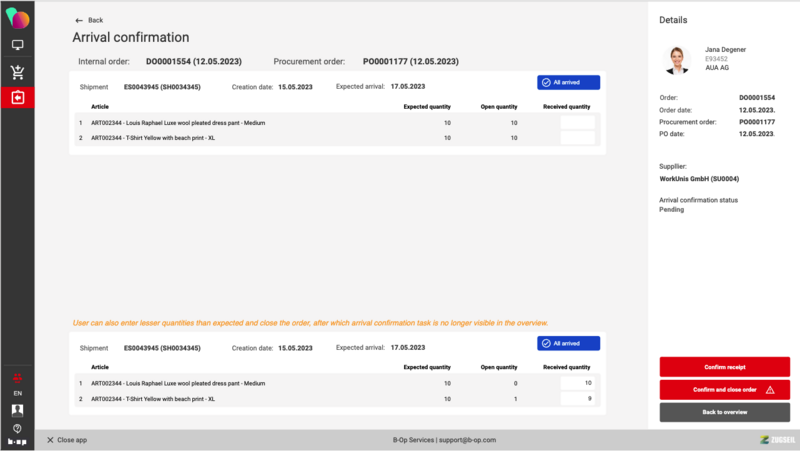Switch language via EN selector

click(x=17, y=393)
